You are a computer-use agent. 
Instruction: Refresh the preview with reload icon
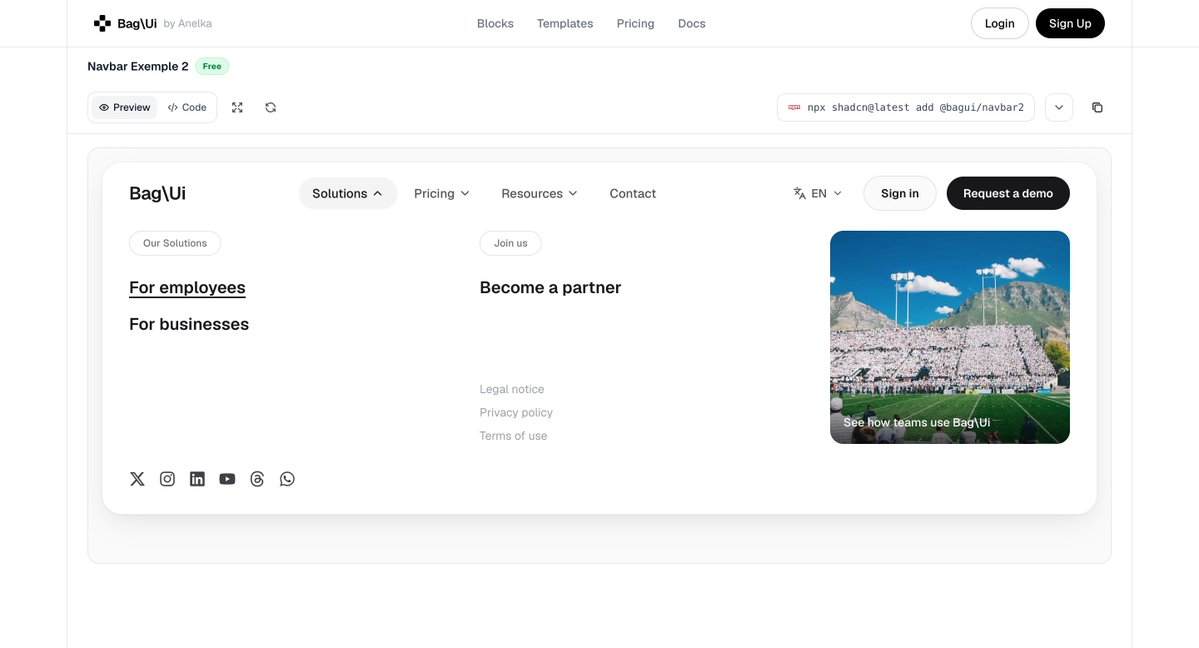(271, 108)
